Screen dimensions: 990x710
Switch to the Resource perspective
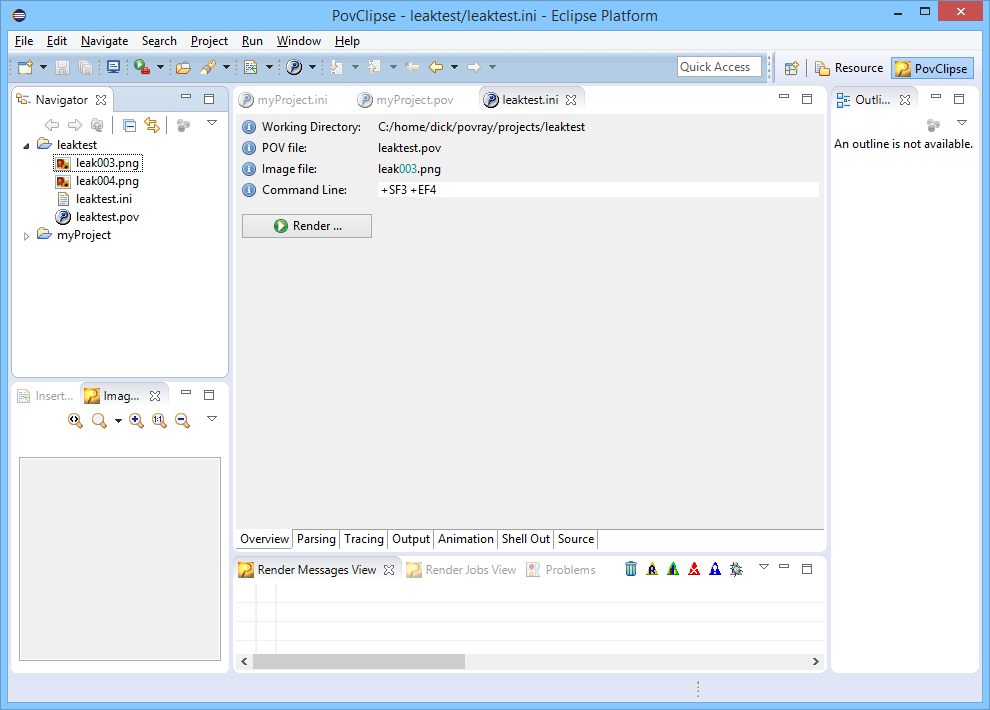pyautogui.click(x=849, y=68)
